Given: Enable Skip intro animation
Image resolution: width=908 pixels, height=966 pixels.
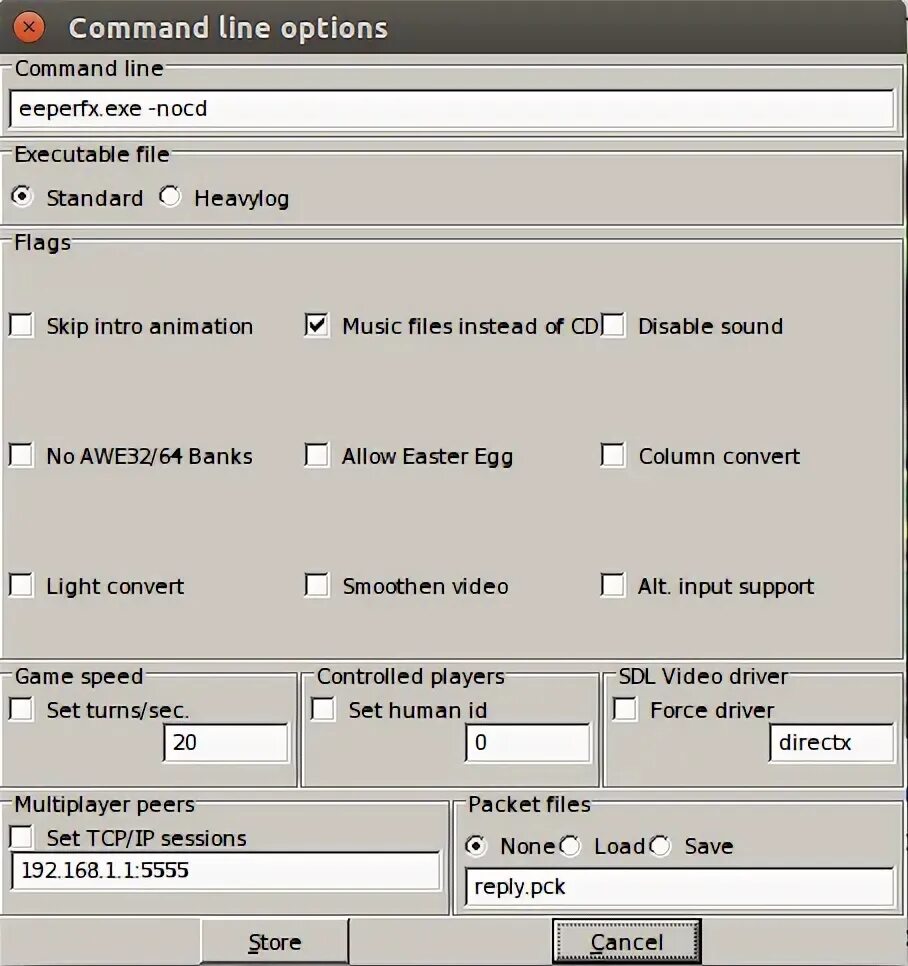Looking at the screenshot, I should [x=22, y=325].
